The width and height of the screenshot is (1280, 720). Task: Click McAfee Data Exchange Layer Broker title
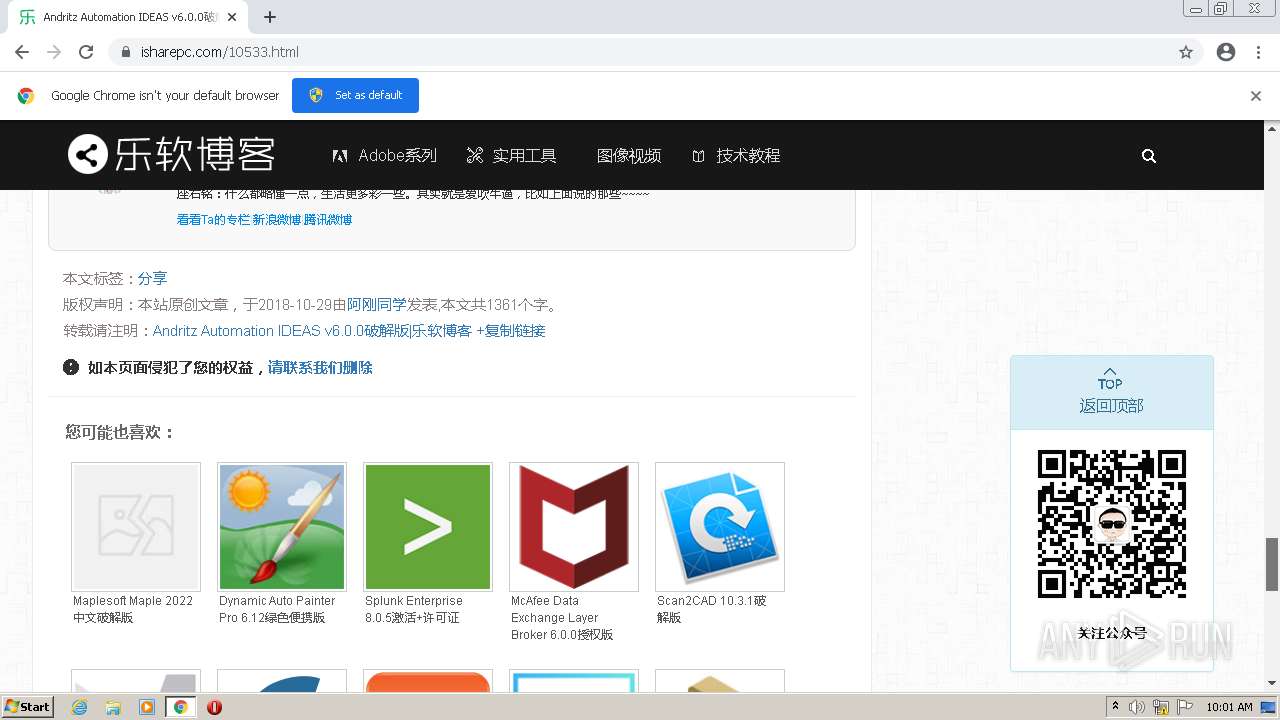pyautogui.click(x=562, y=618)
